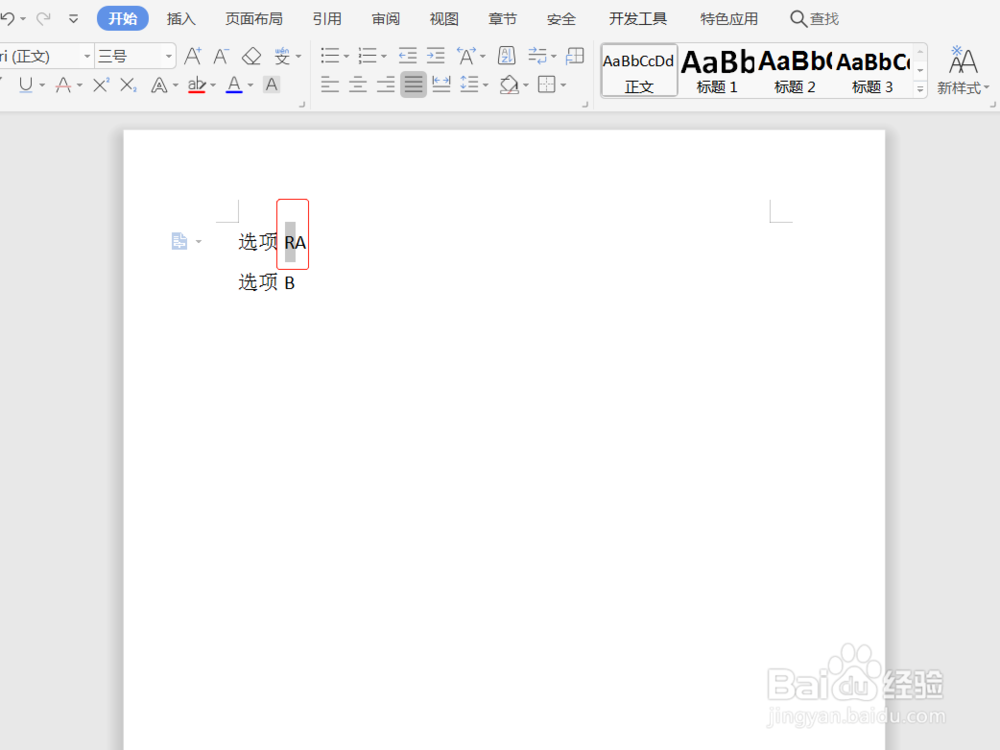This screenshot has width=1000, height=750.
Task: Click the Undo arrow icon
Action: point(8,18)
